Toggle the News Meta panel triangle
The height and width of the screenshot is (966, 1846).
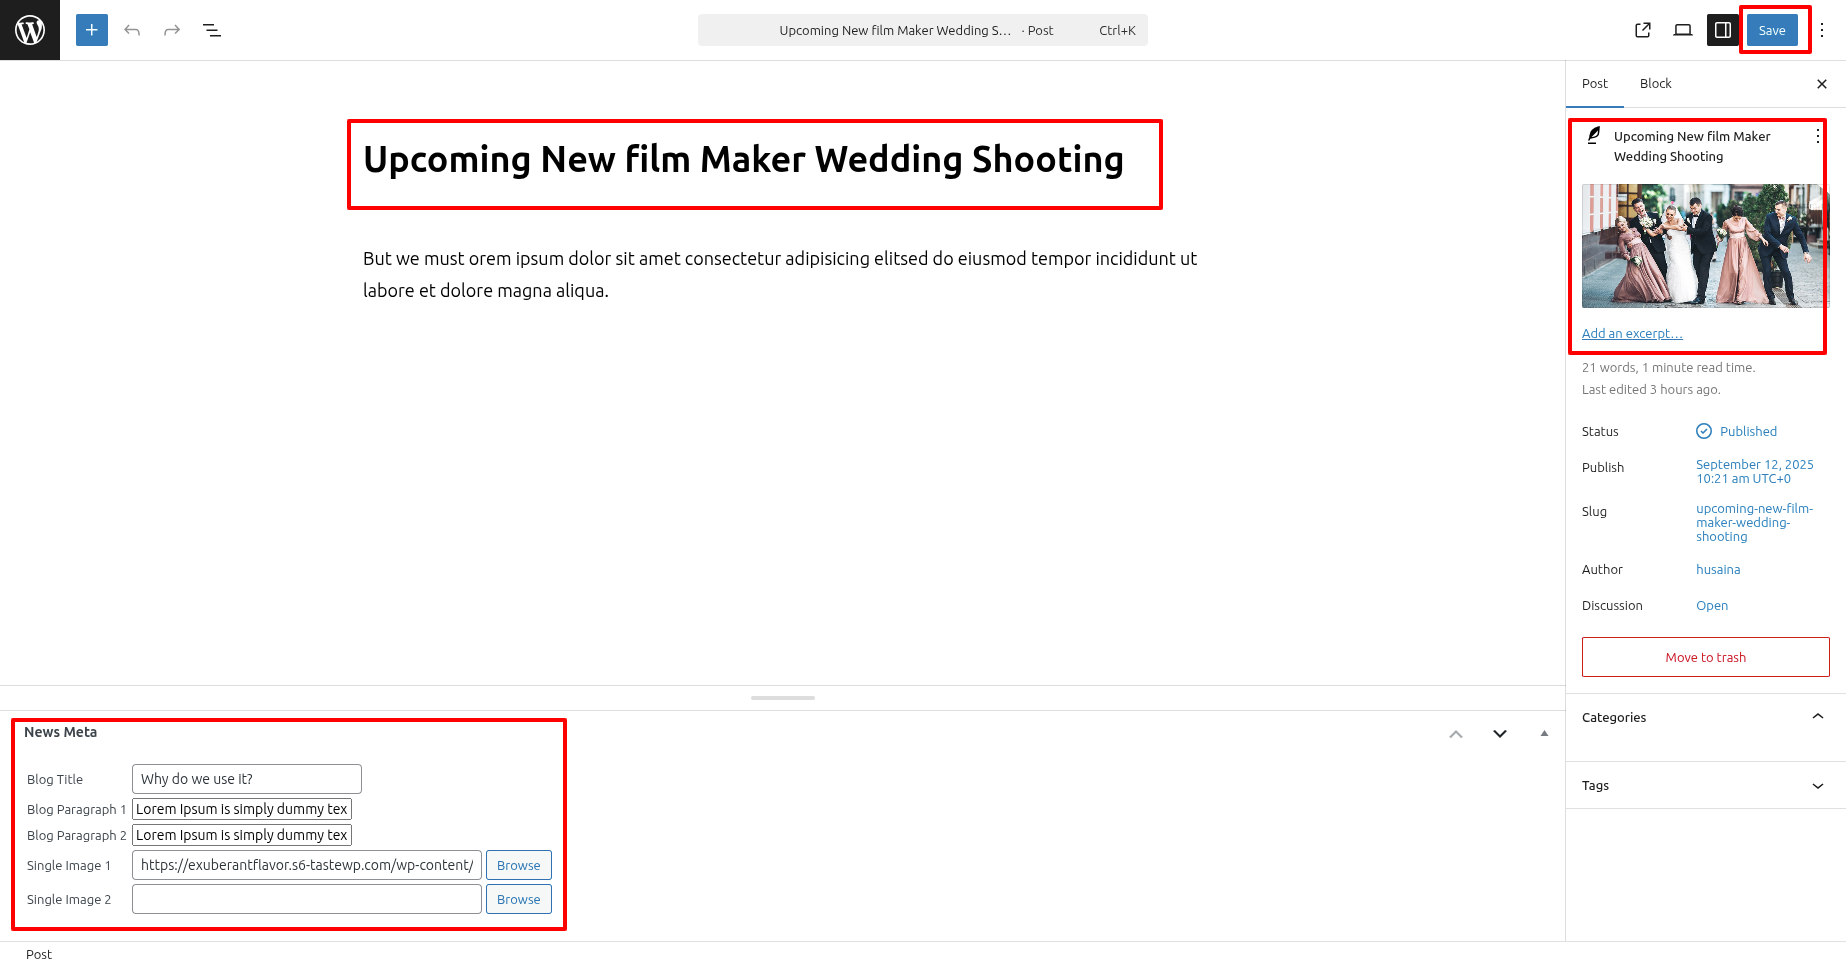1544,733
